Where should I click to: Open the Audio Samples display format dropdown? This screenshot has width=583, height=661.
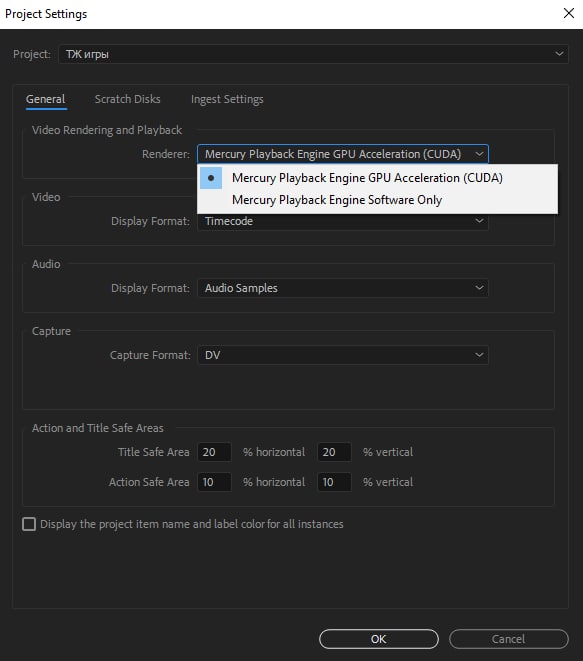(x=343, y=288)
